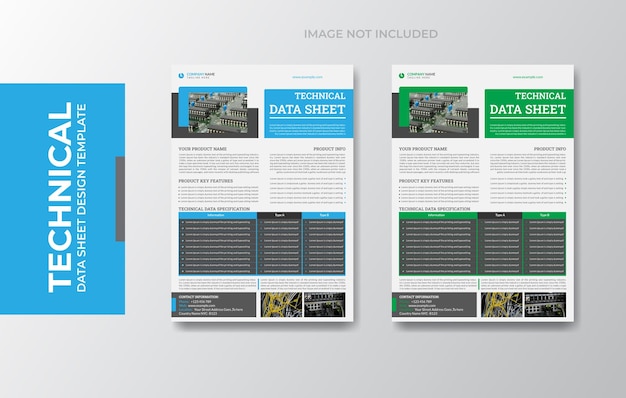Click the Image Not Included caption

pos(371,34)
